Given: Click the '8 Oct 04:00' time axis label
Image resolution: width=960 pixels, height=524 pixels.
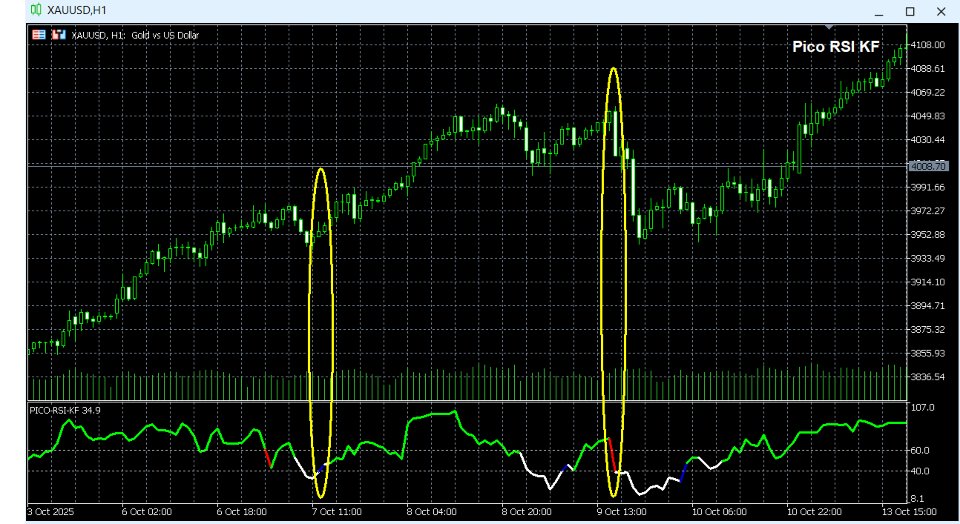Looking at the screenshot, I should (431, 512).
